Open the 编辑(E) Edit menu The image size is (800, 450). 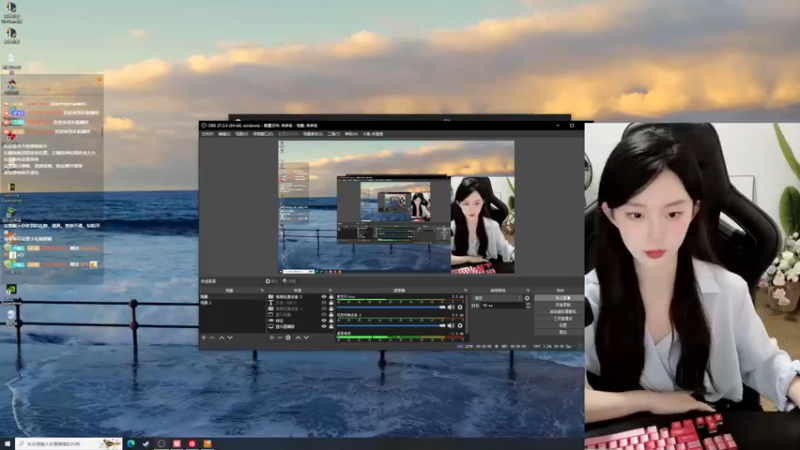[224, 134]
